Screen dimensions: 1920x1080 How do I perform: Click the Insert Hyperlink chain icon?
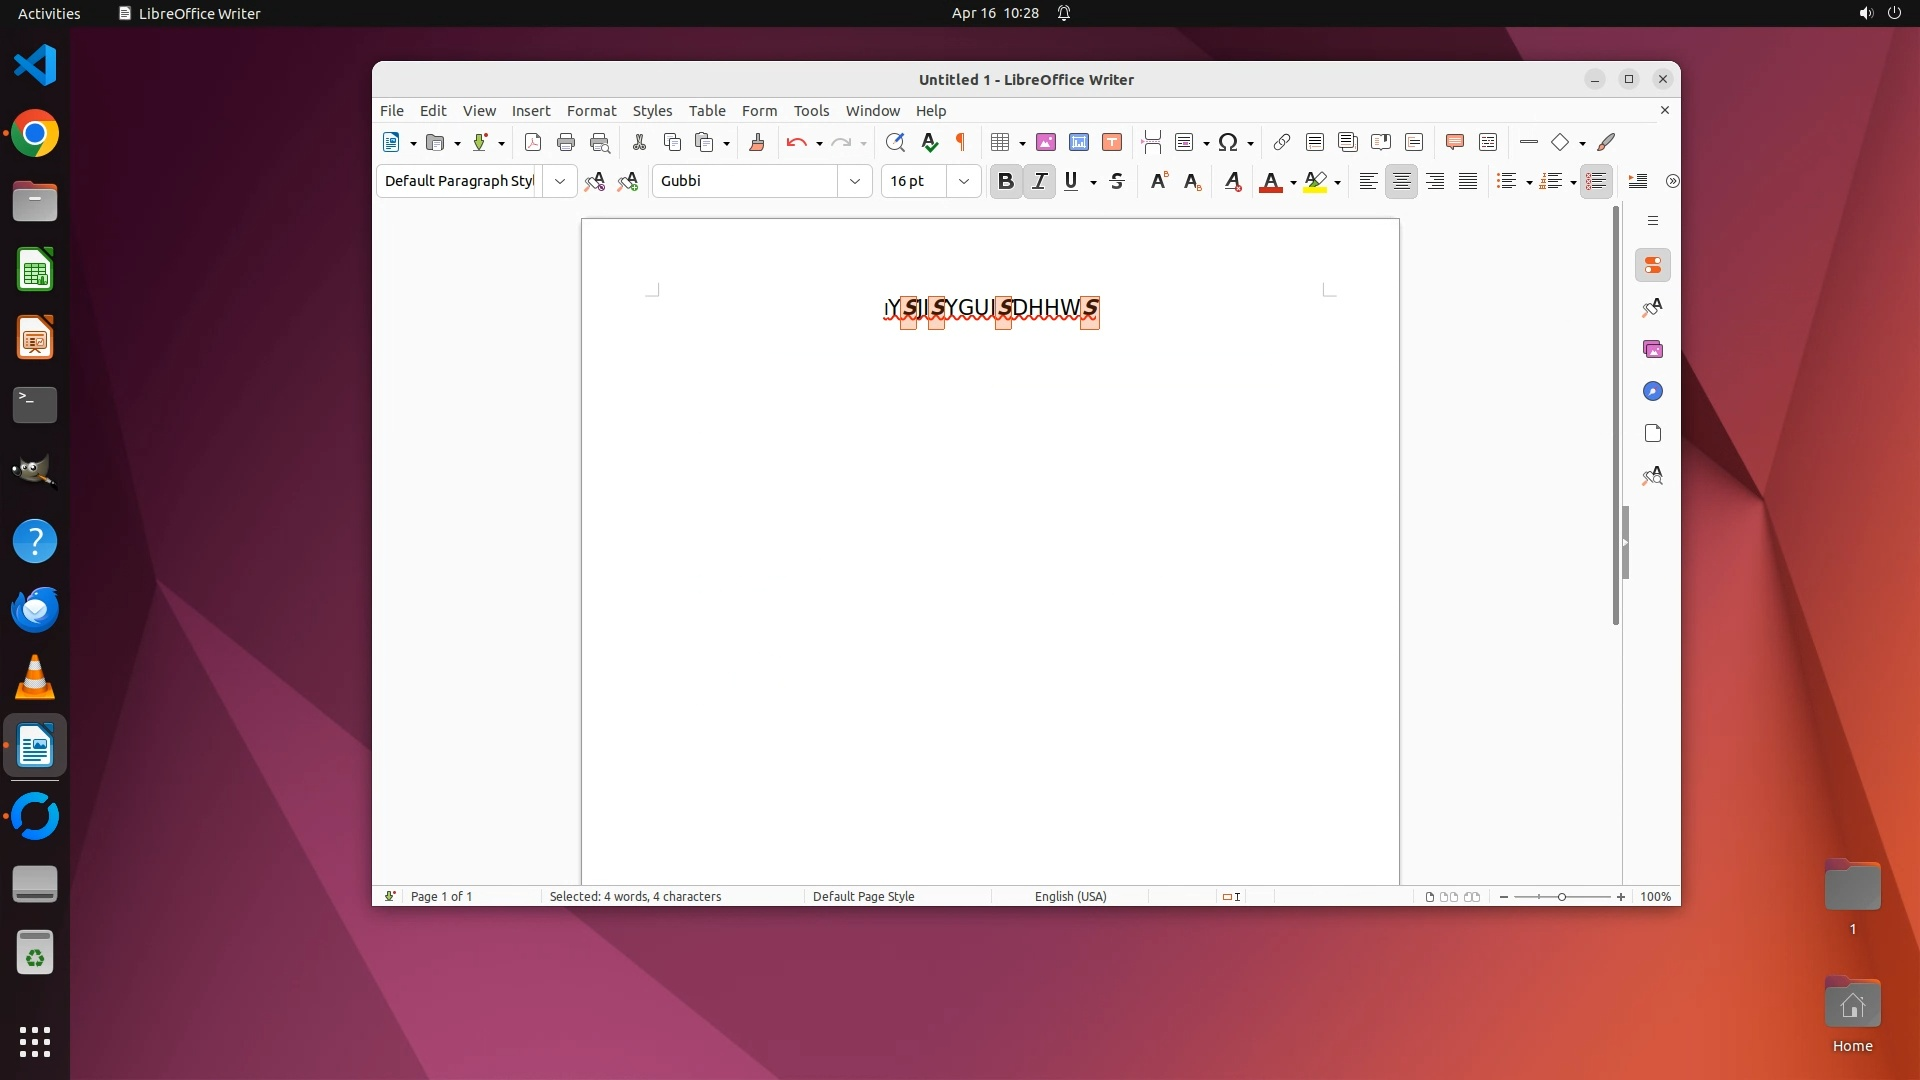point(1281,142)
